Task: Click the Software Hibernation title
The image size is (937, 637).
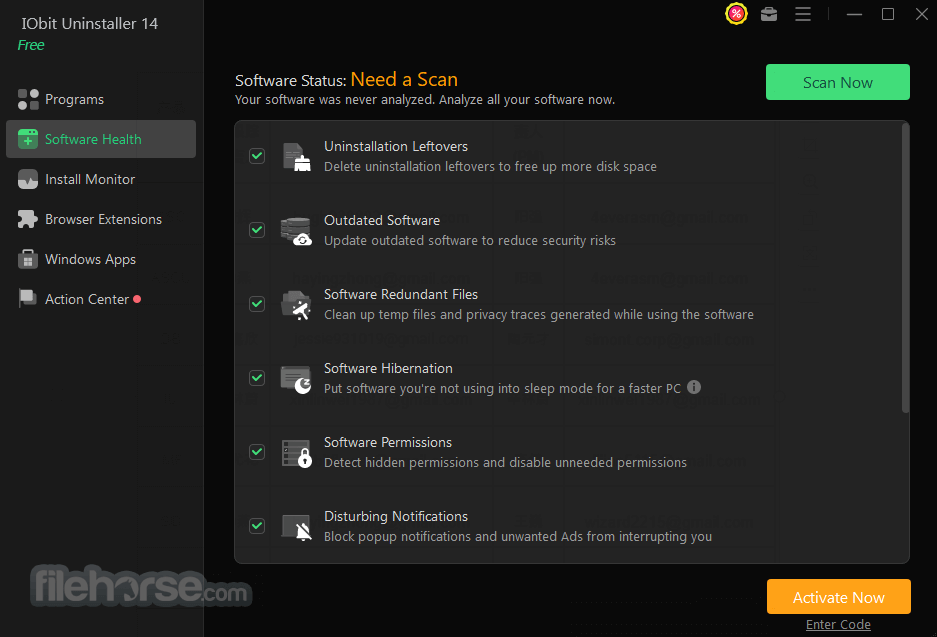Action: point(388,369)
